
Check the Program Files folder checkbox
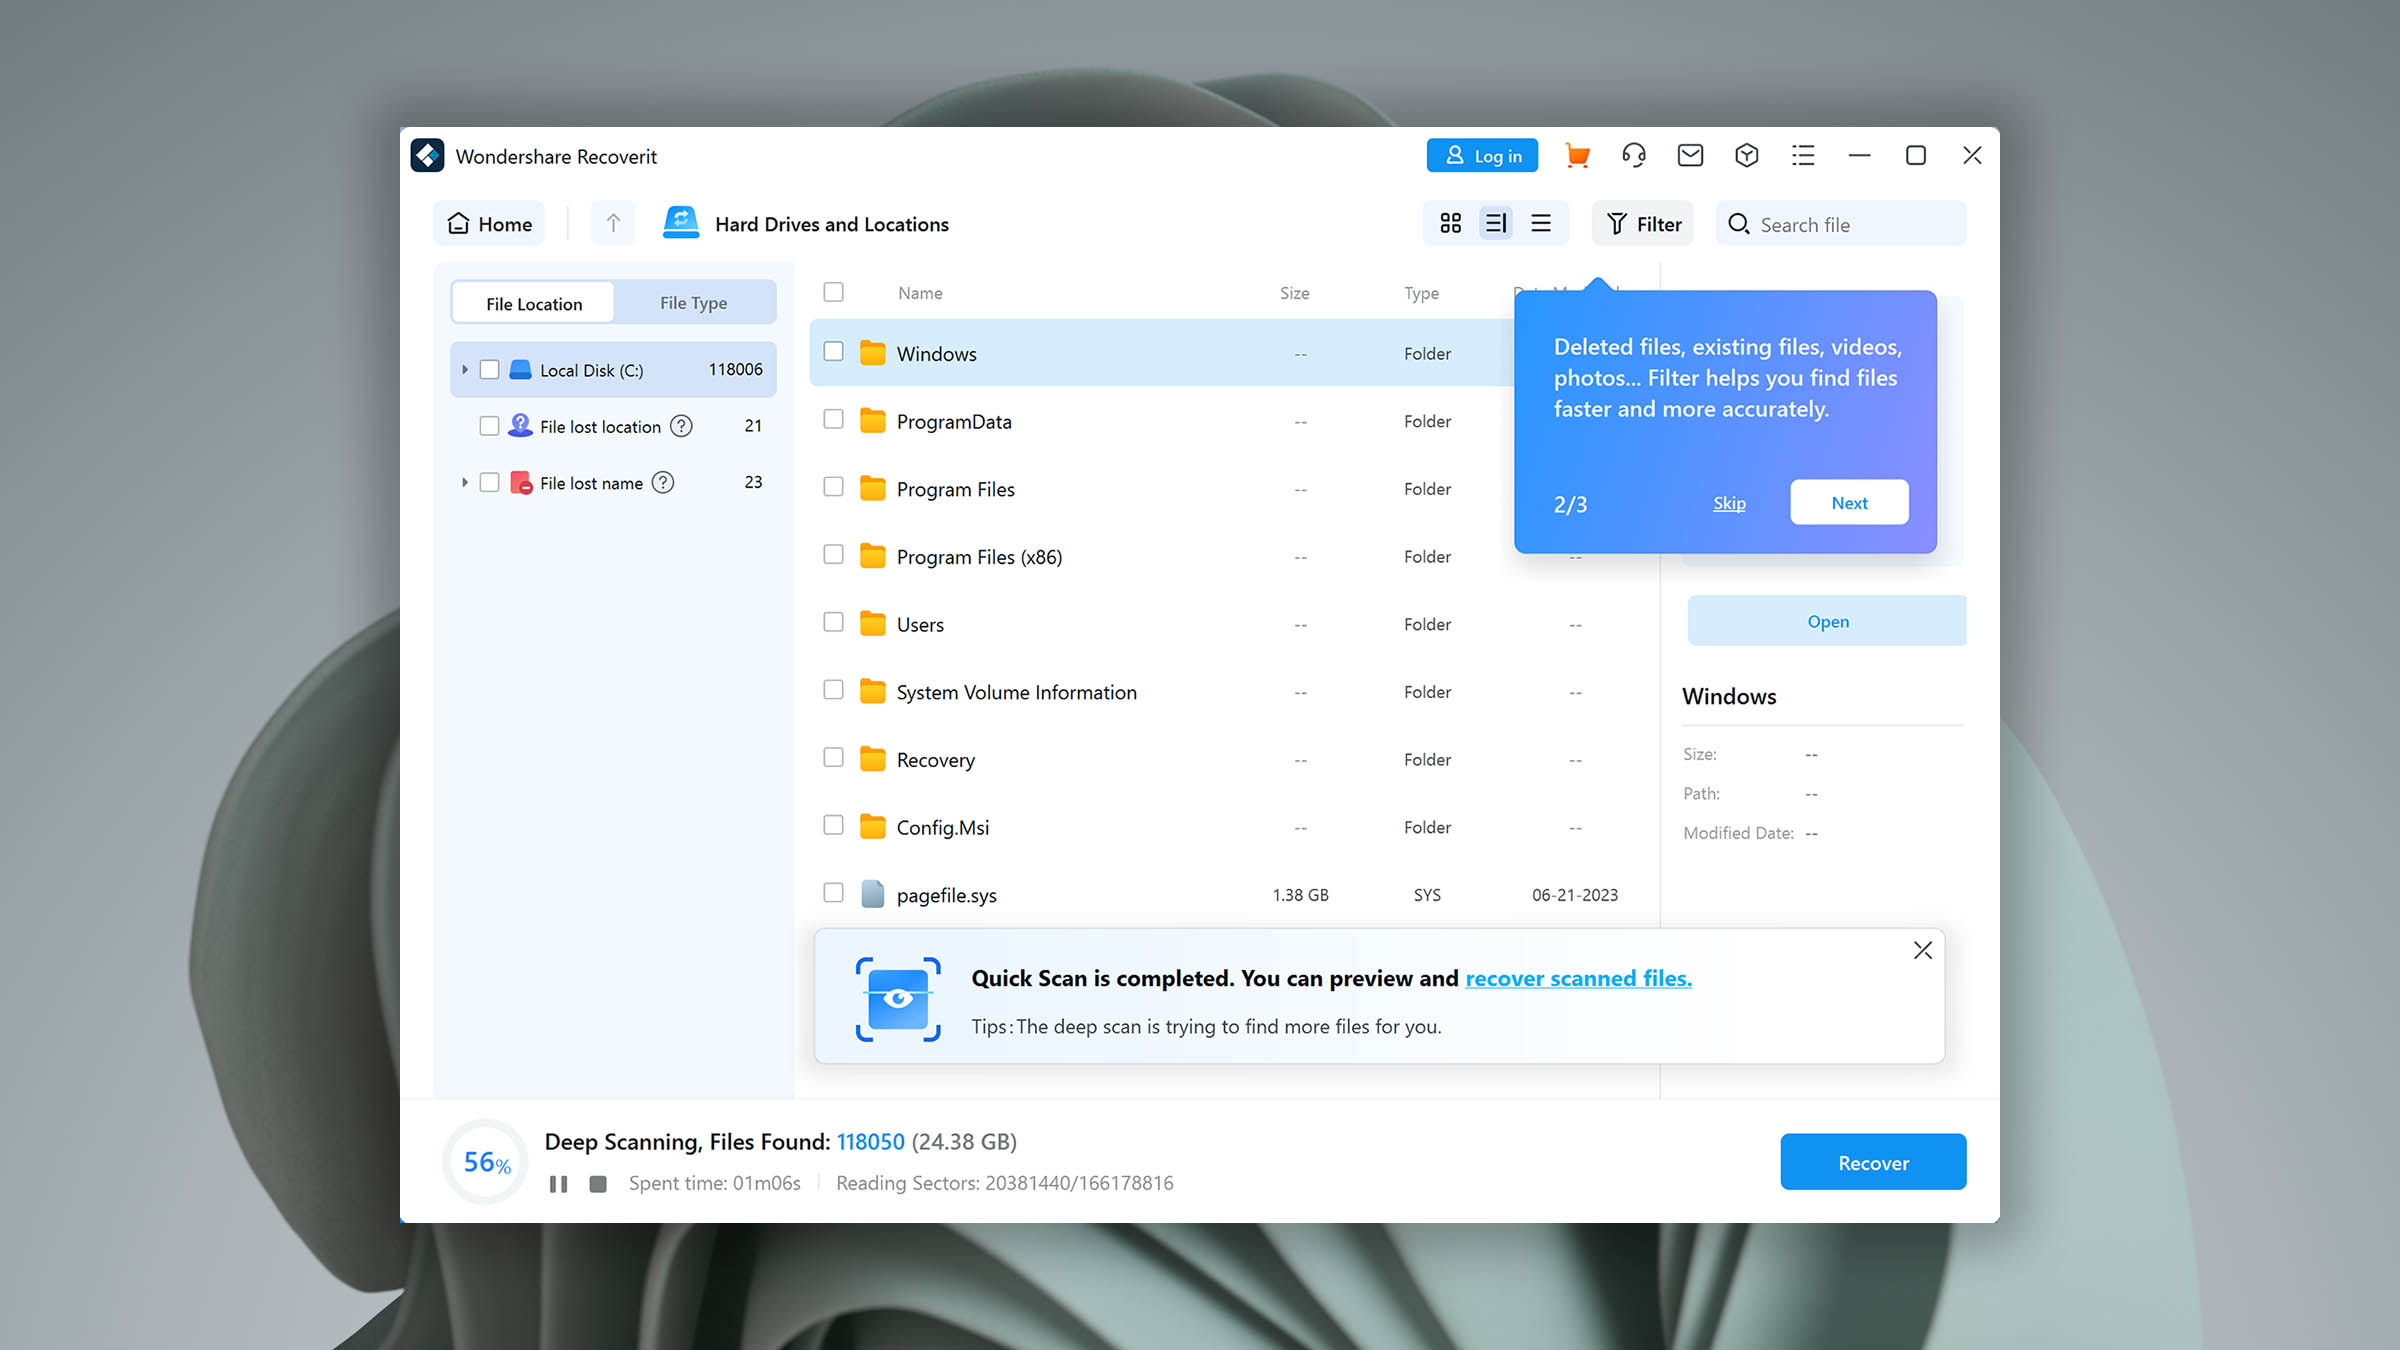coord(833,487)
